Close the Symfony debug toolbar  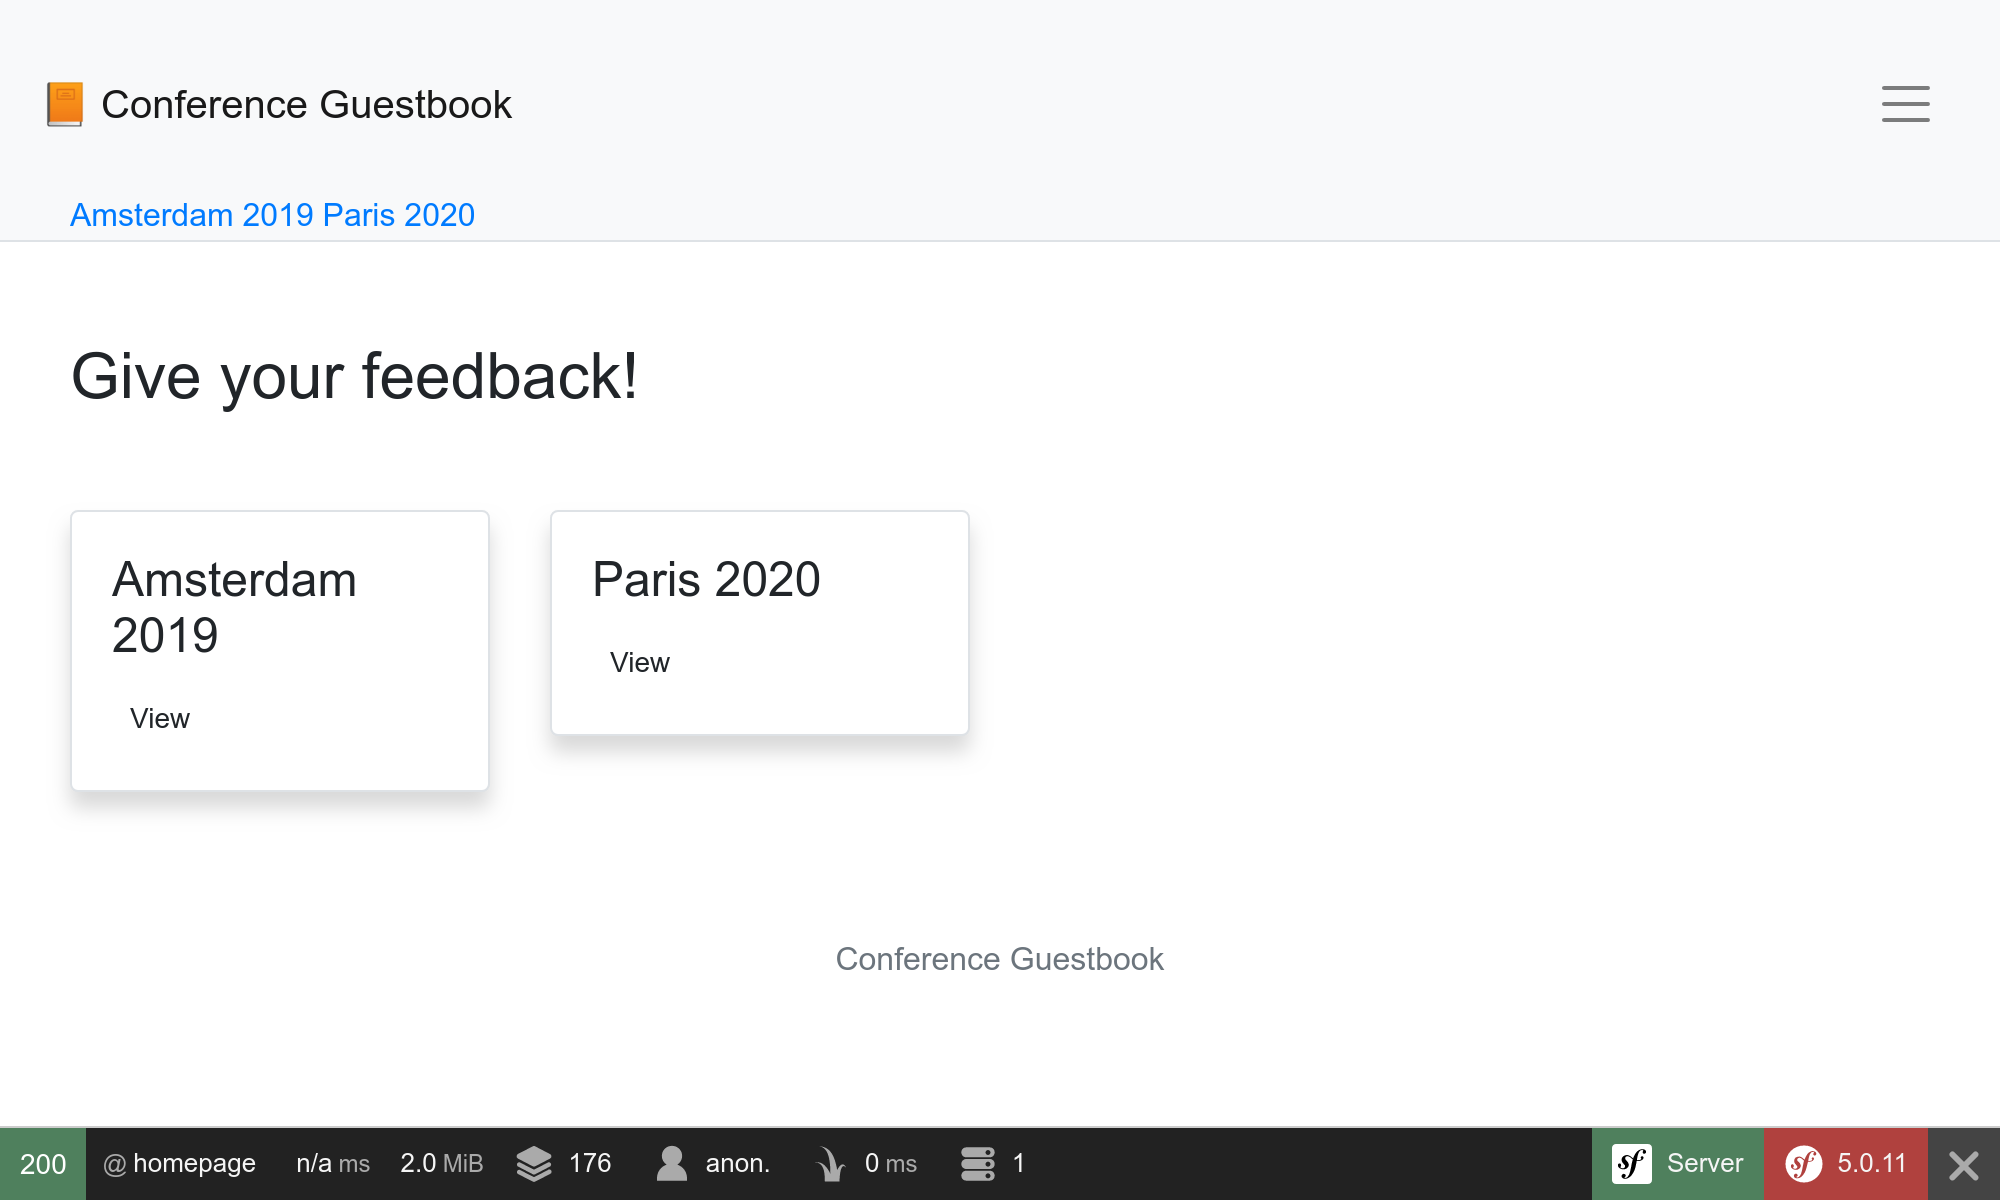[x=1964, y=1164]
